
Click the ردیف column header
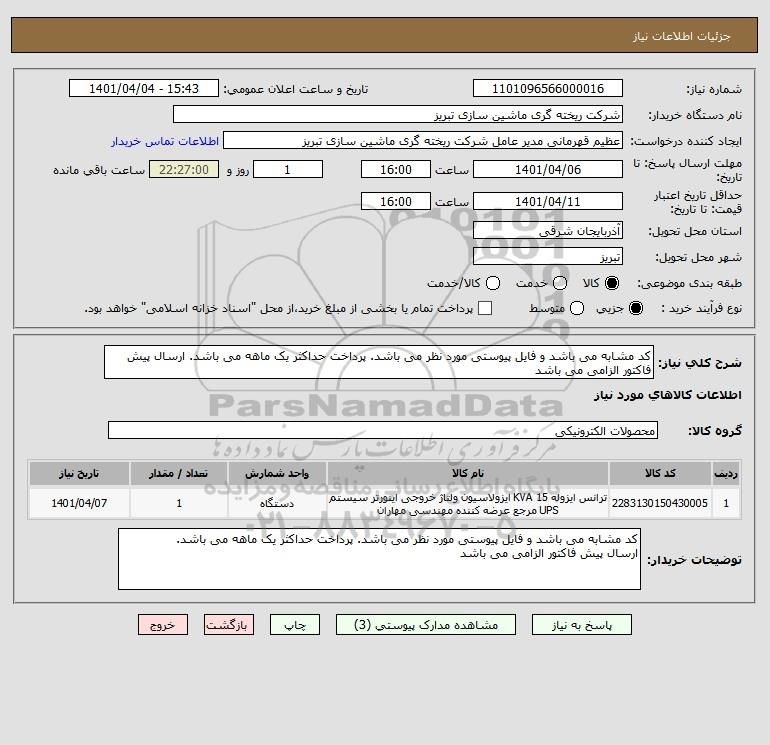pos(726,473)
